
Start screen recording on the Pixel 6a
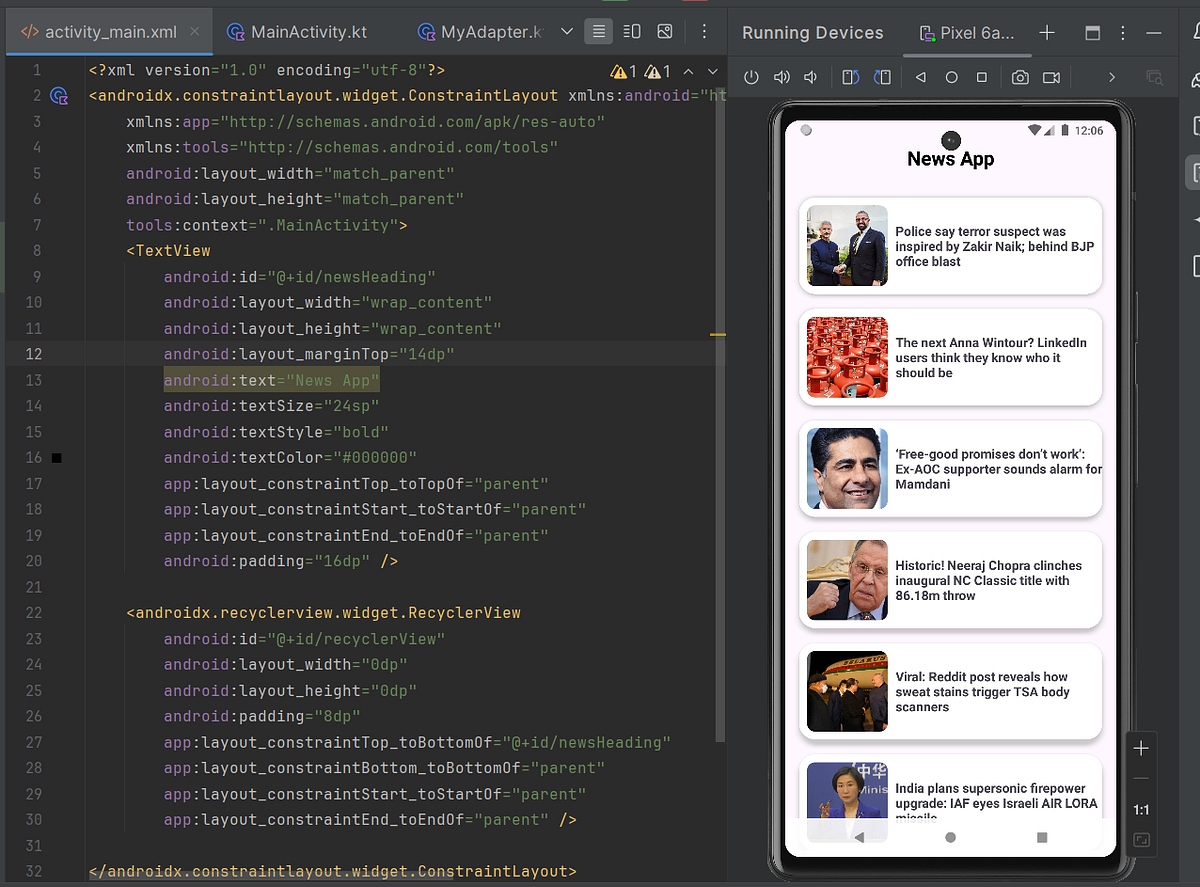[x=1052, y=76]
